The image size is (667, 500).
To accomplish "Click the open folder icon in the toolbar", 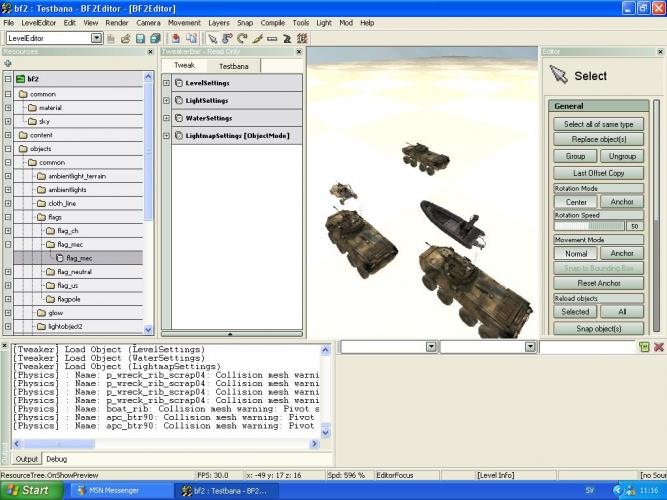I will [x=126, y=38].
